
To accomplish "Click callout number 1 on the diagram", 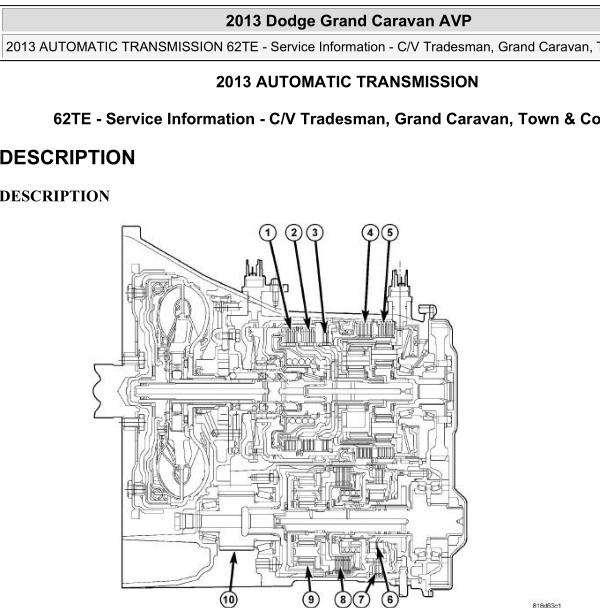I will pyautogui.click(x=268, y=233).
